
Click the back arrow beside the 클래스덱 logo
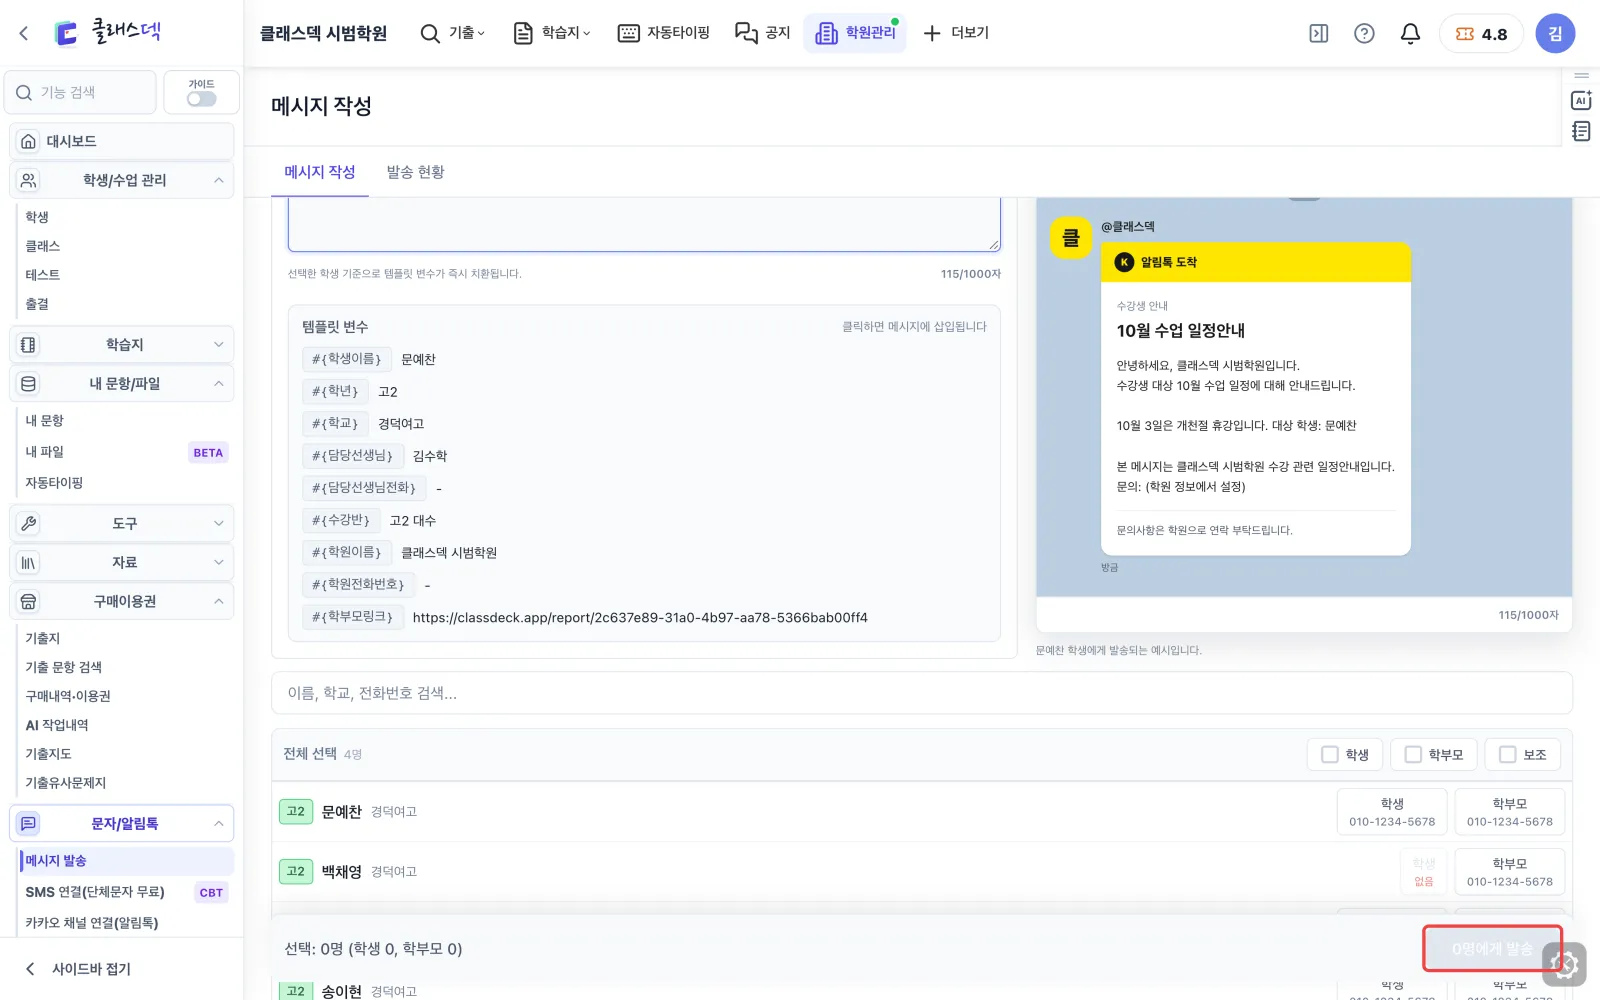[24, 33]
